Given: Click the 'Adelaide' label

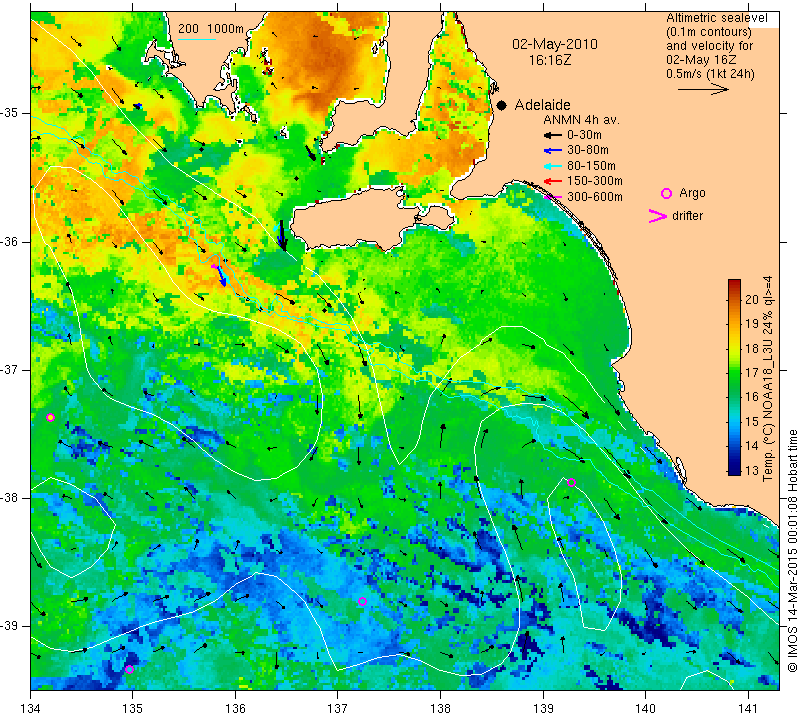Looking at the screenshot, I should tap(542, 105).
